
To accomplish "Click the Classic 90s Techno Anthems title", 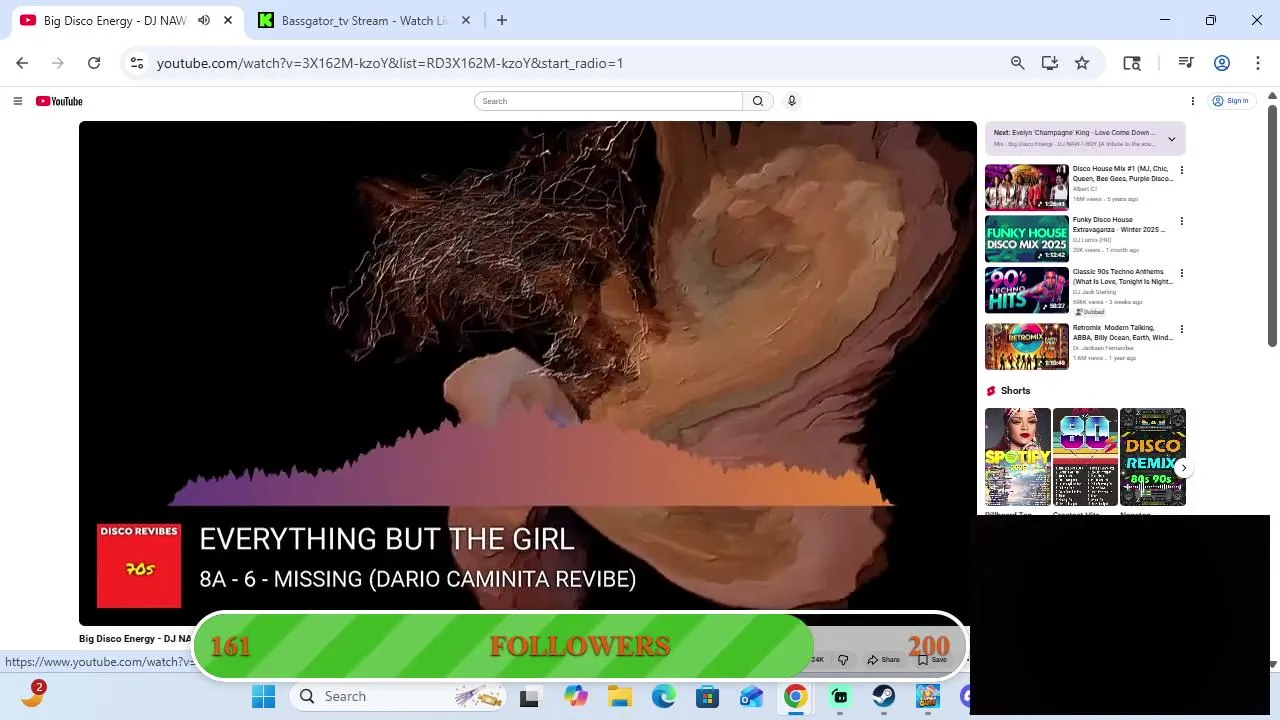I will (x=1122, y=277).
